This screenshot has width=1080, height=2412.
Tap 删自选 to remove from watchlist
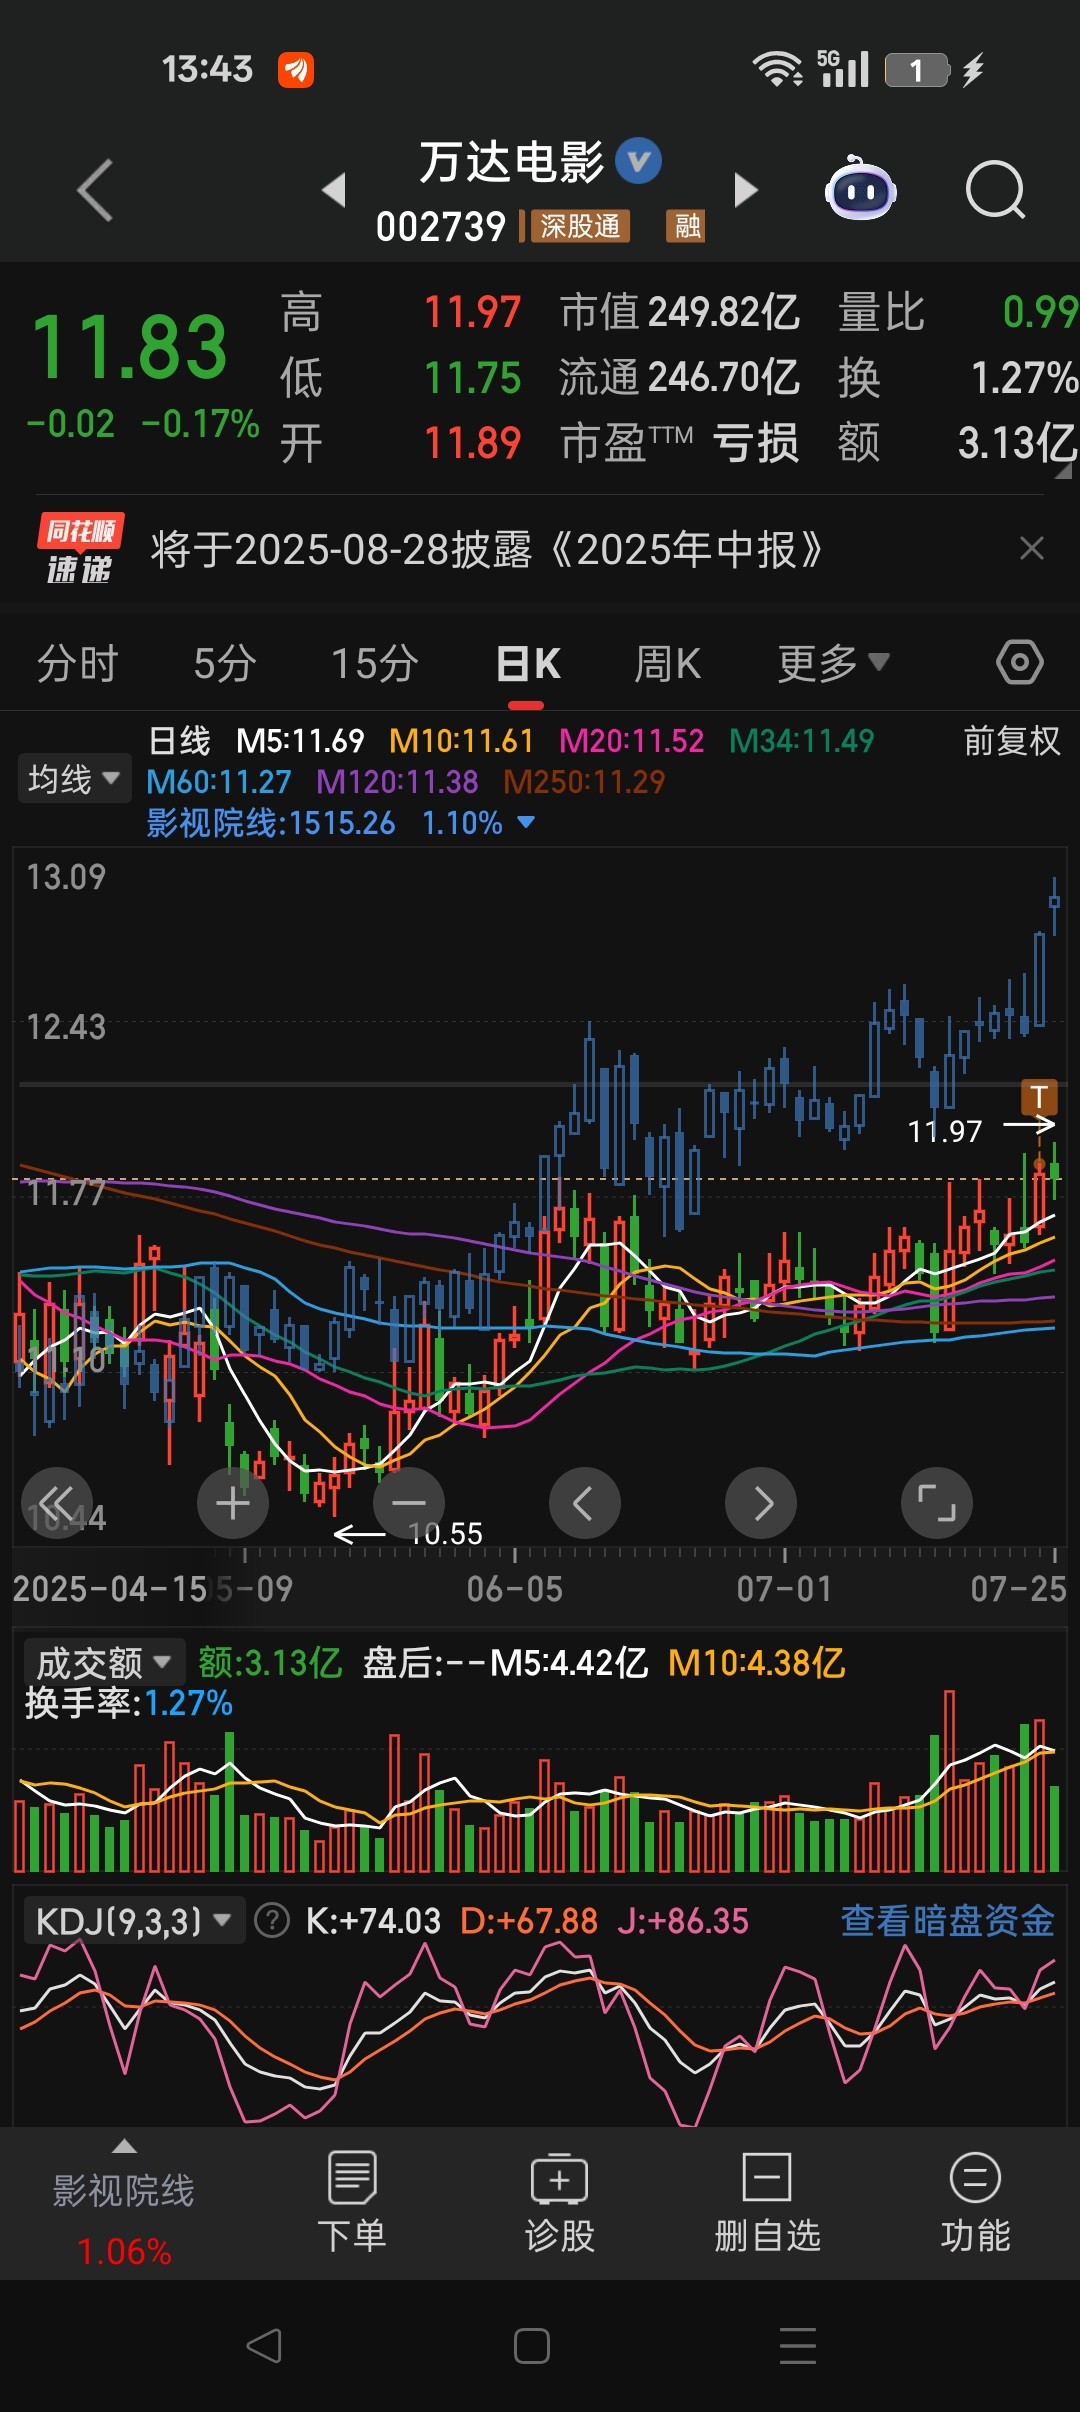click(x=767, y=2202)
